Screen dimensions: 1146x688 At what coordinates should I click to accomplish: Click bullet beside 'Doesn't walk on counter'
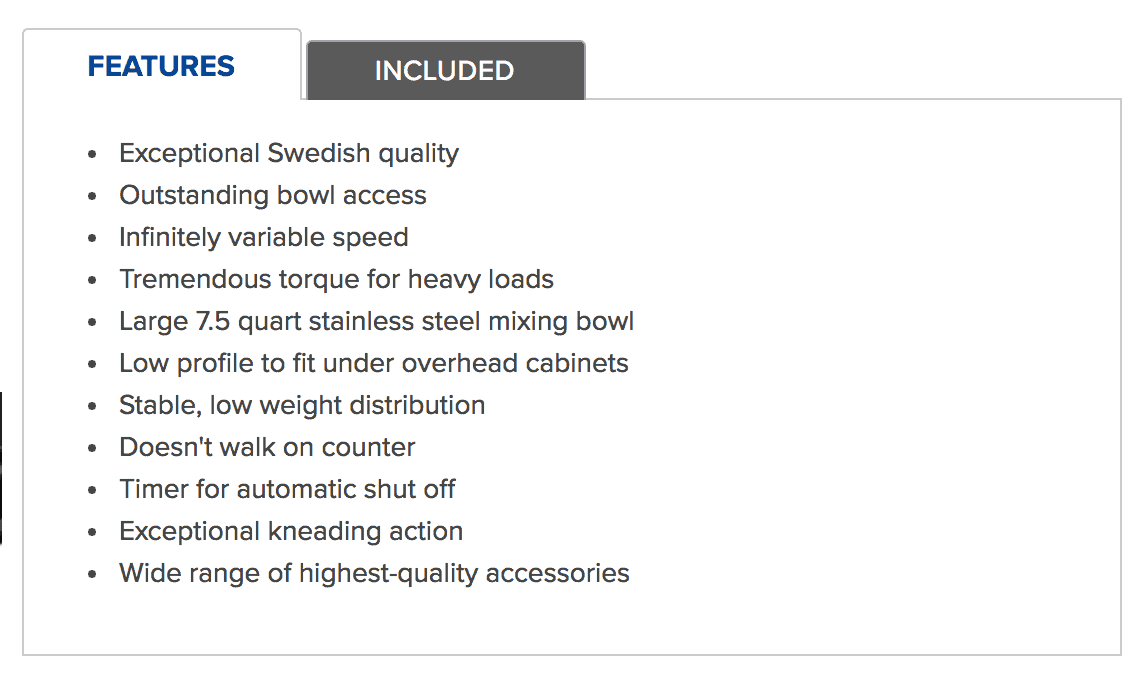(x=92, y=448)
